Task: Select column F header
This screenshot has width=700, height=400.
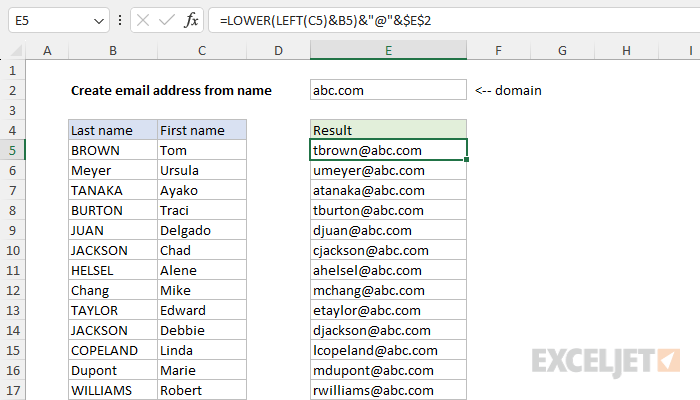Action: tap(499, 50)
